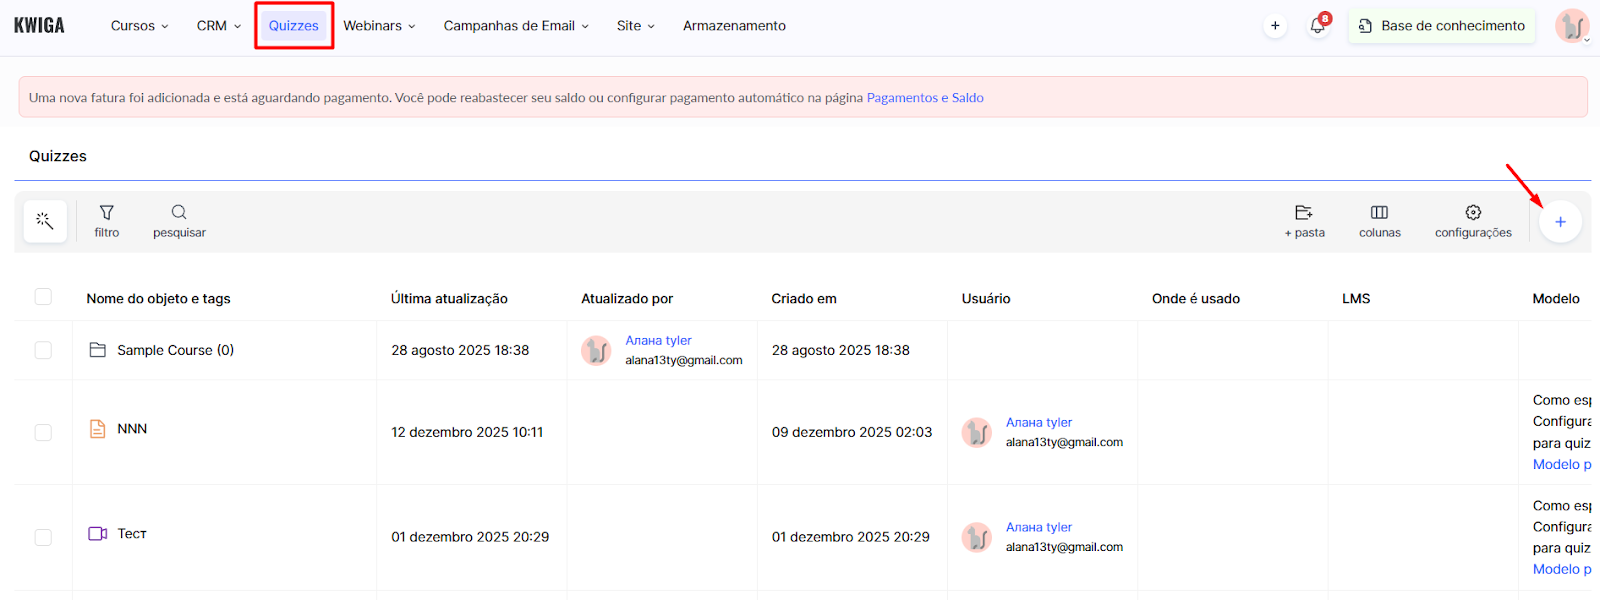The image size is (1600, 600).
Task: Click user avatar in NNN row
Action: 977,432
